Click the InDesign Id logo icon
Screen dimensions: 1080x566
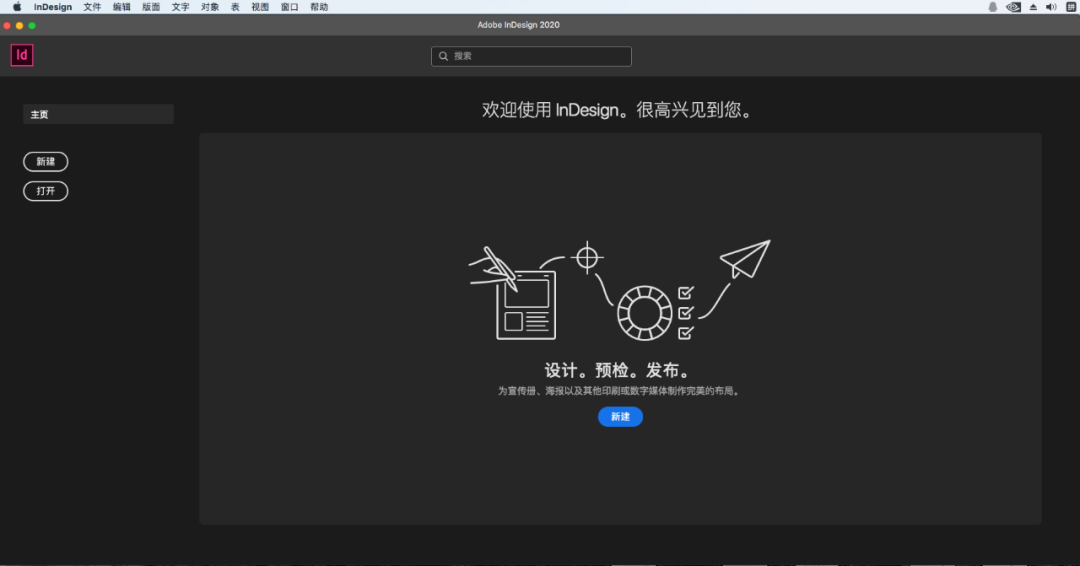tap(22, 55)
